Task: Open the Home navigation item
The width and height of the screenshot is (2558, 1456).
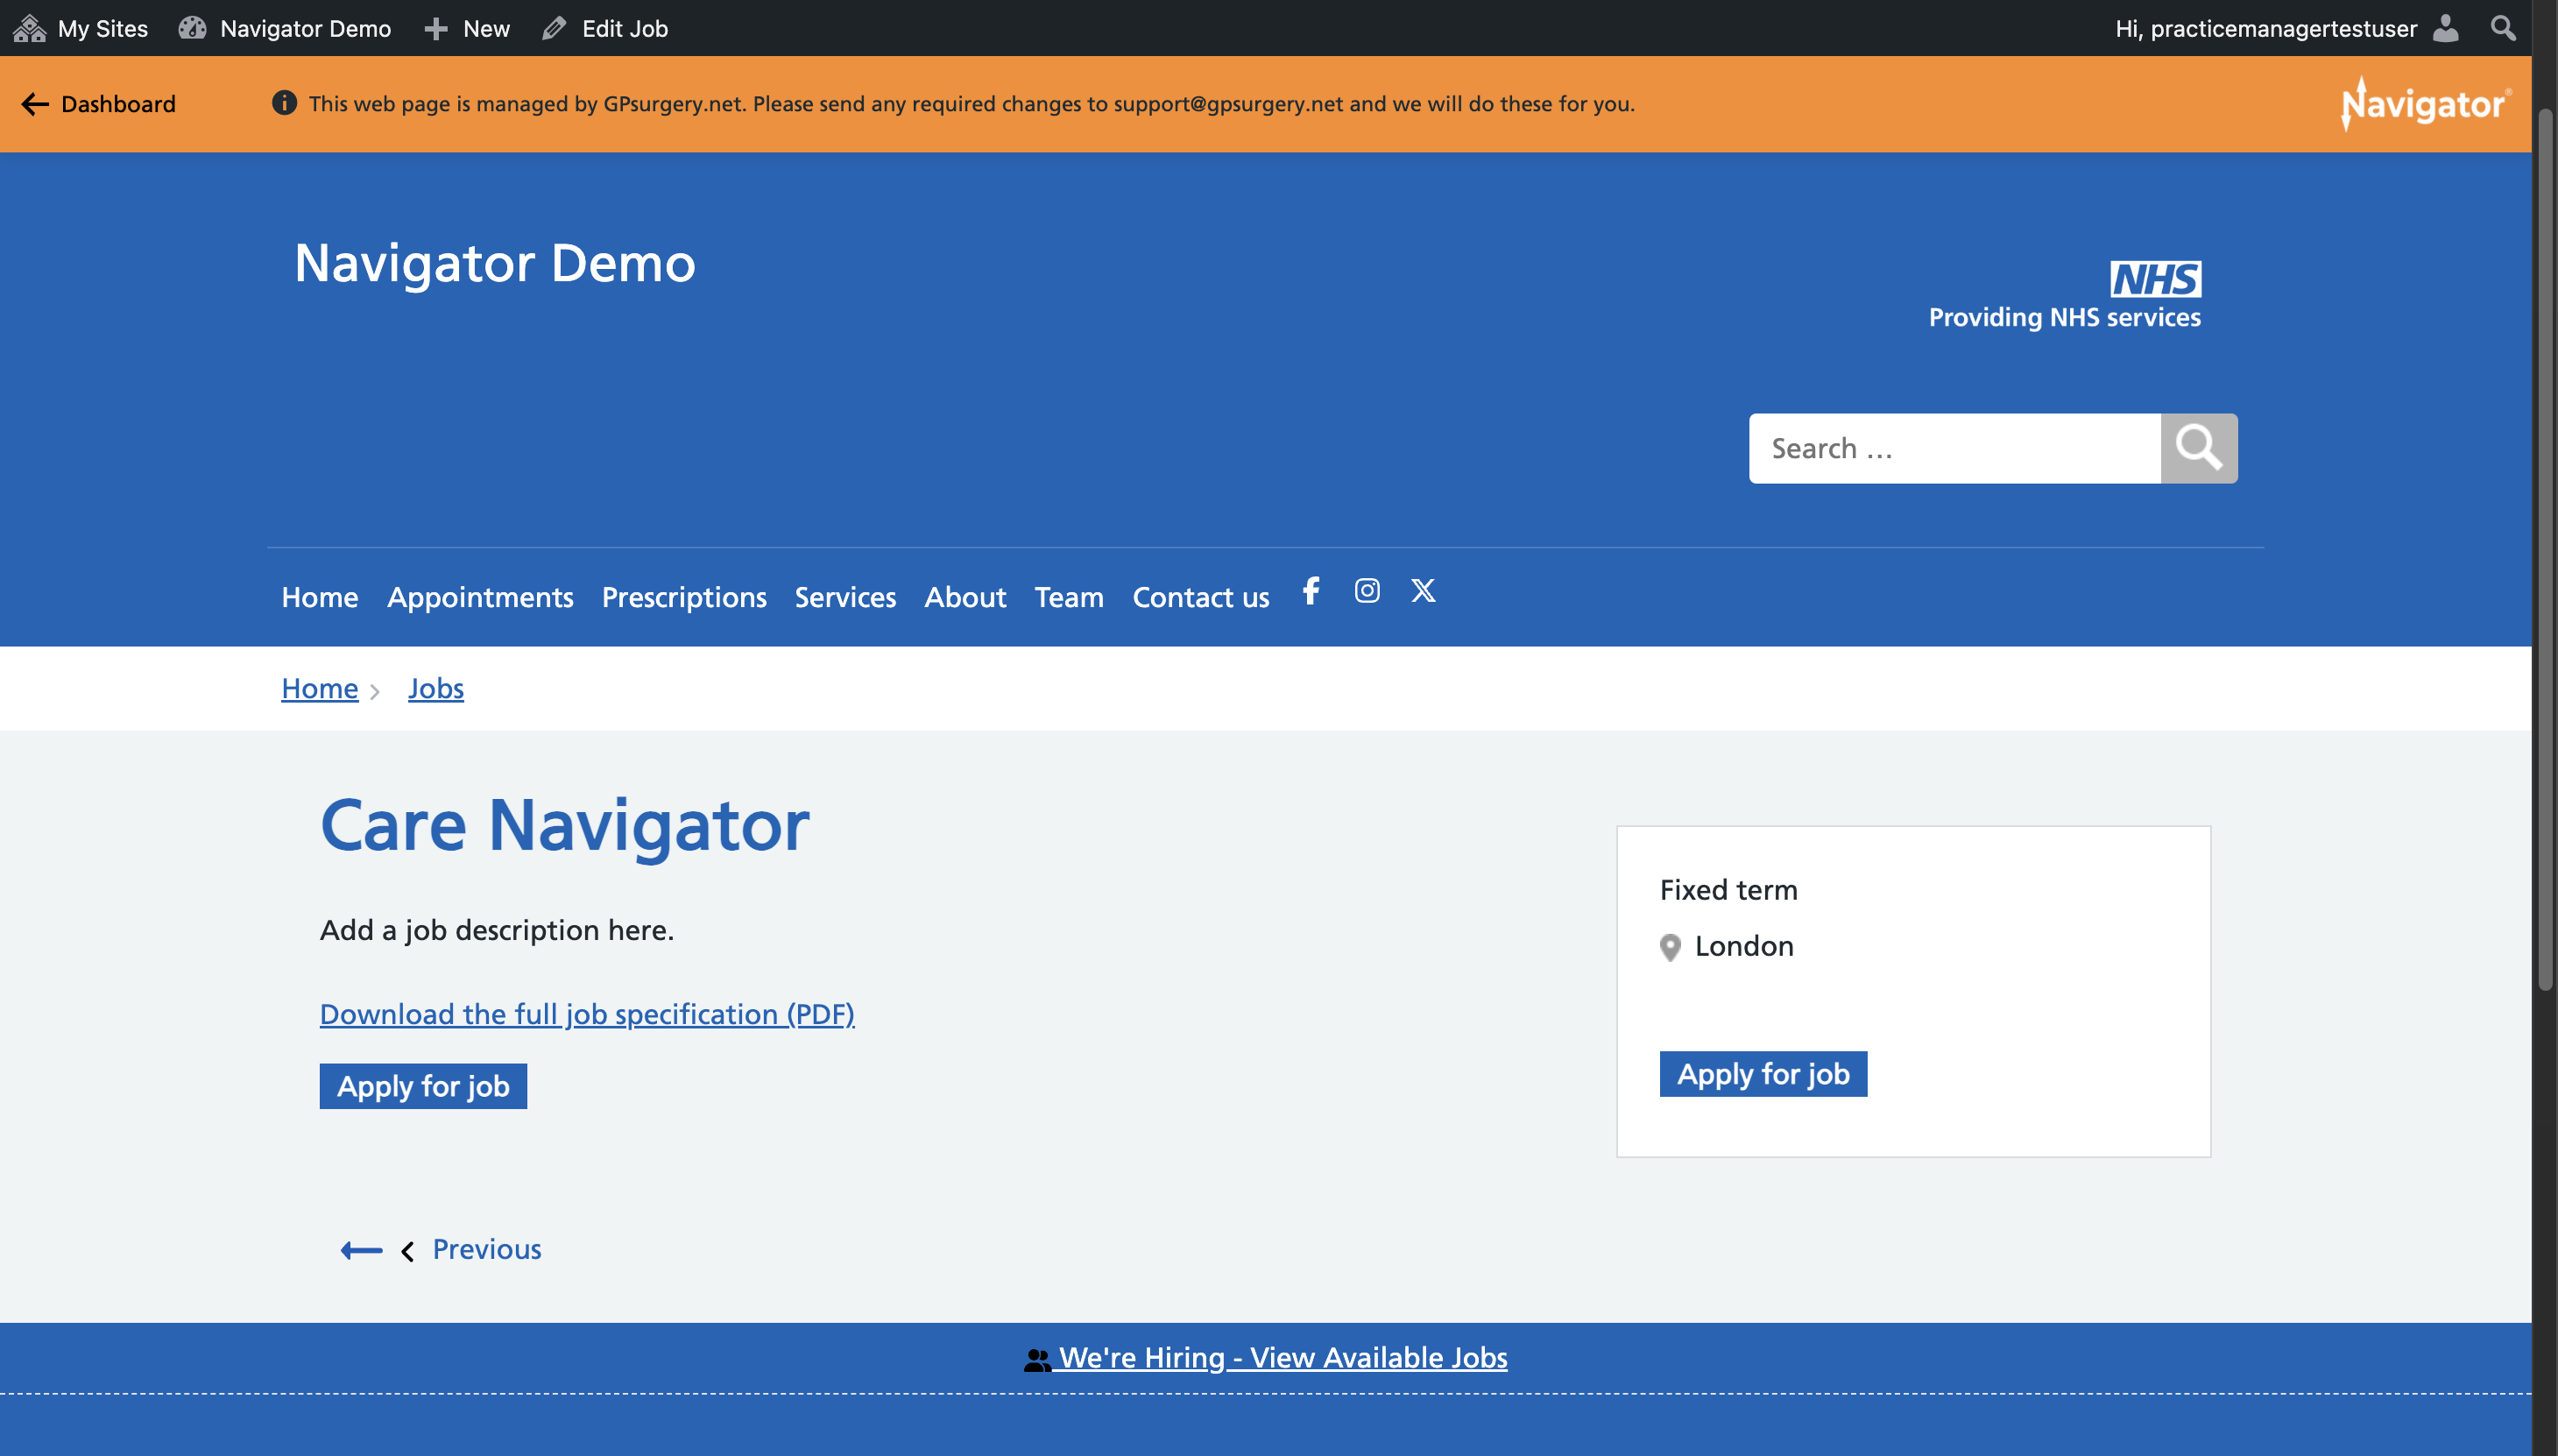Action: click(320, 597)
